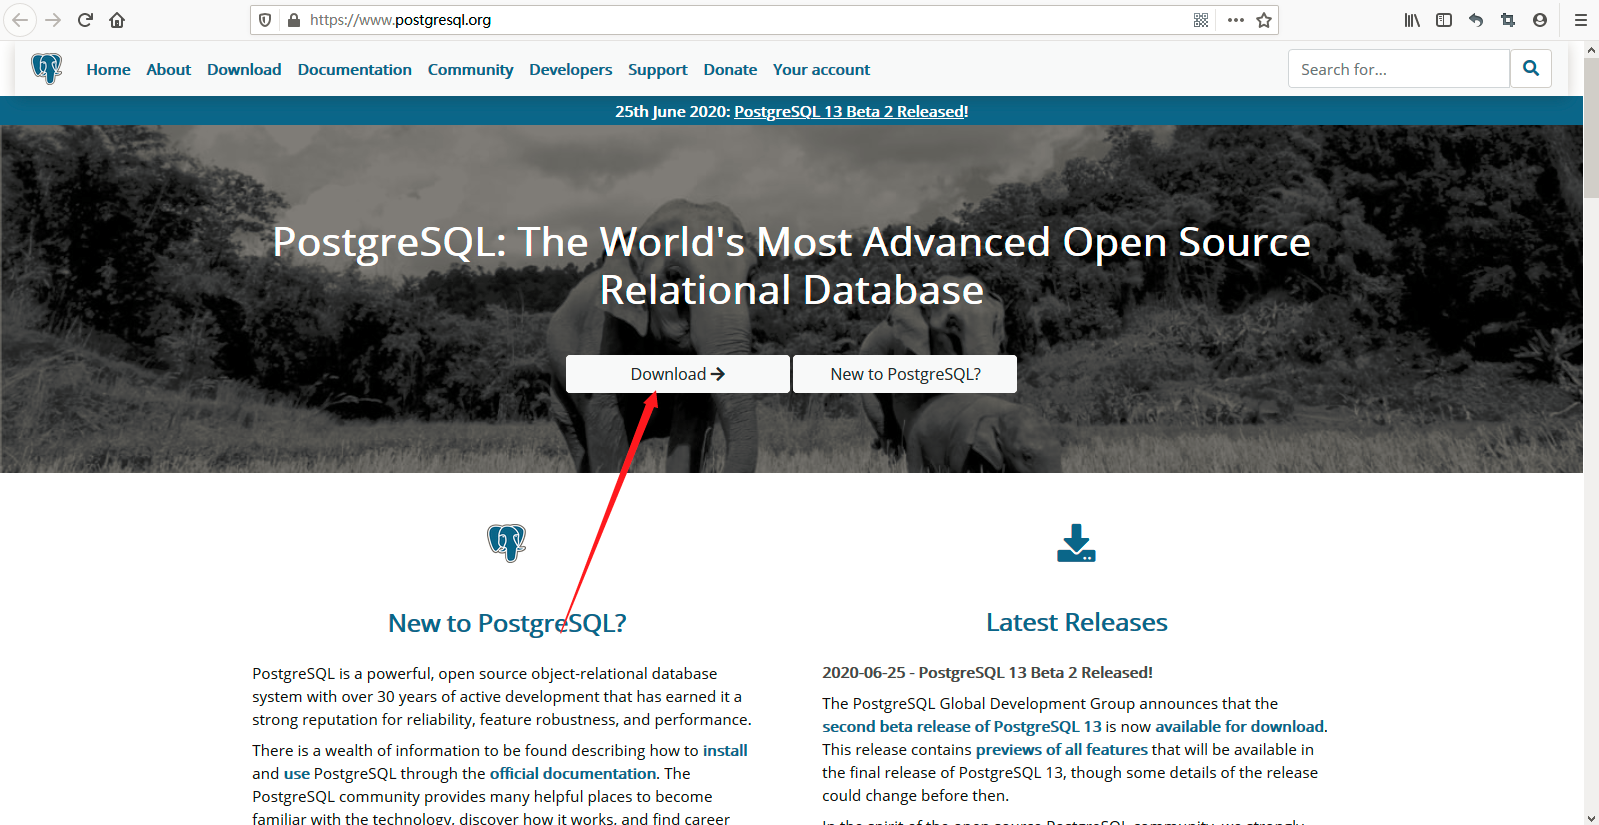The height and width of the screenshot is (825, 1599).
Task: Open the browser home page icon
Action: coord(117,20)
